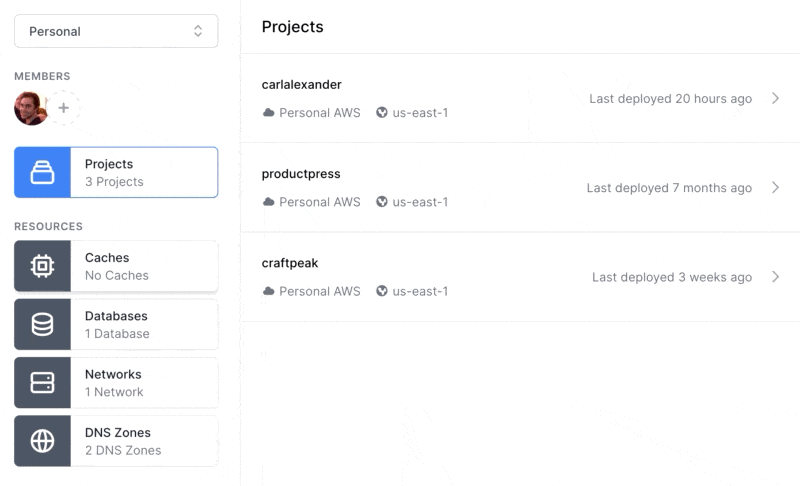Open the productpress project name
The image size is (800, 486).
(x=301, y=174)
